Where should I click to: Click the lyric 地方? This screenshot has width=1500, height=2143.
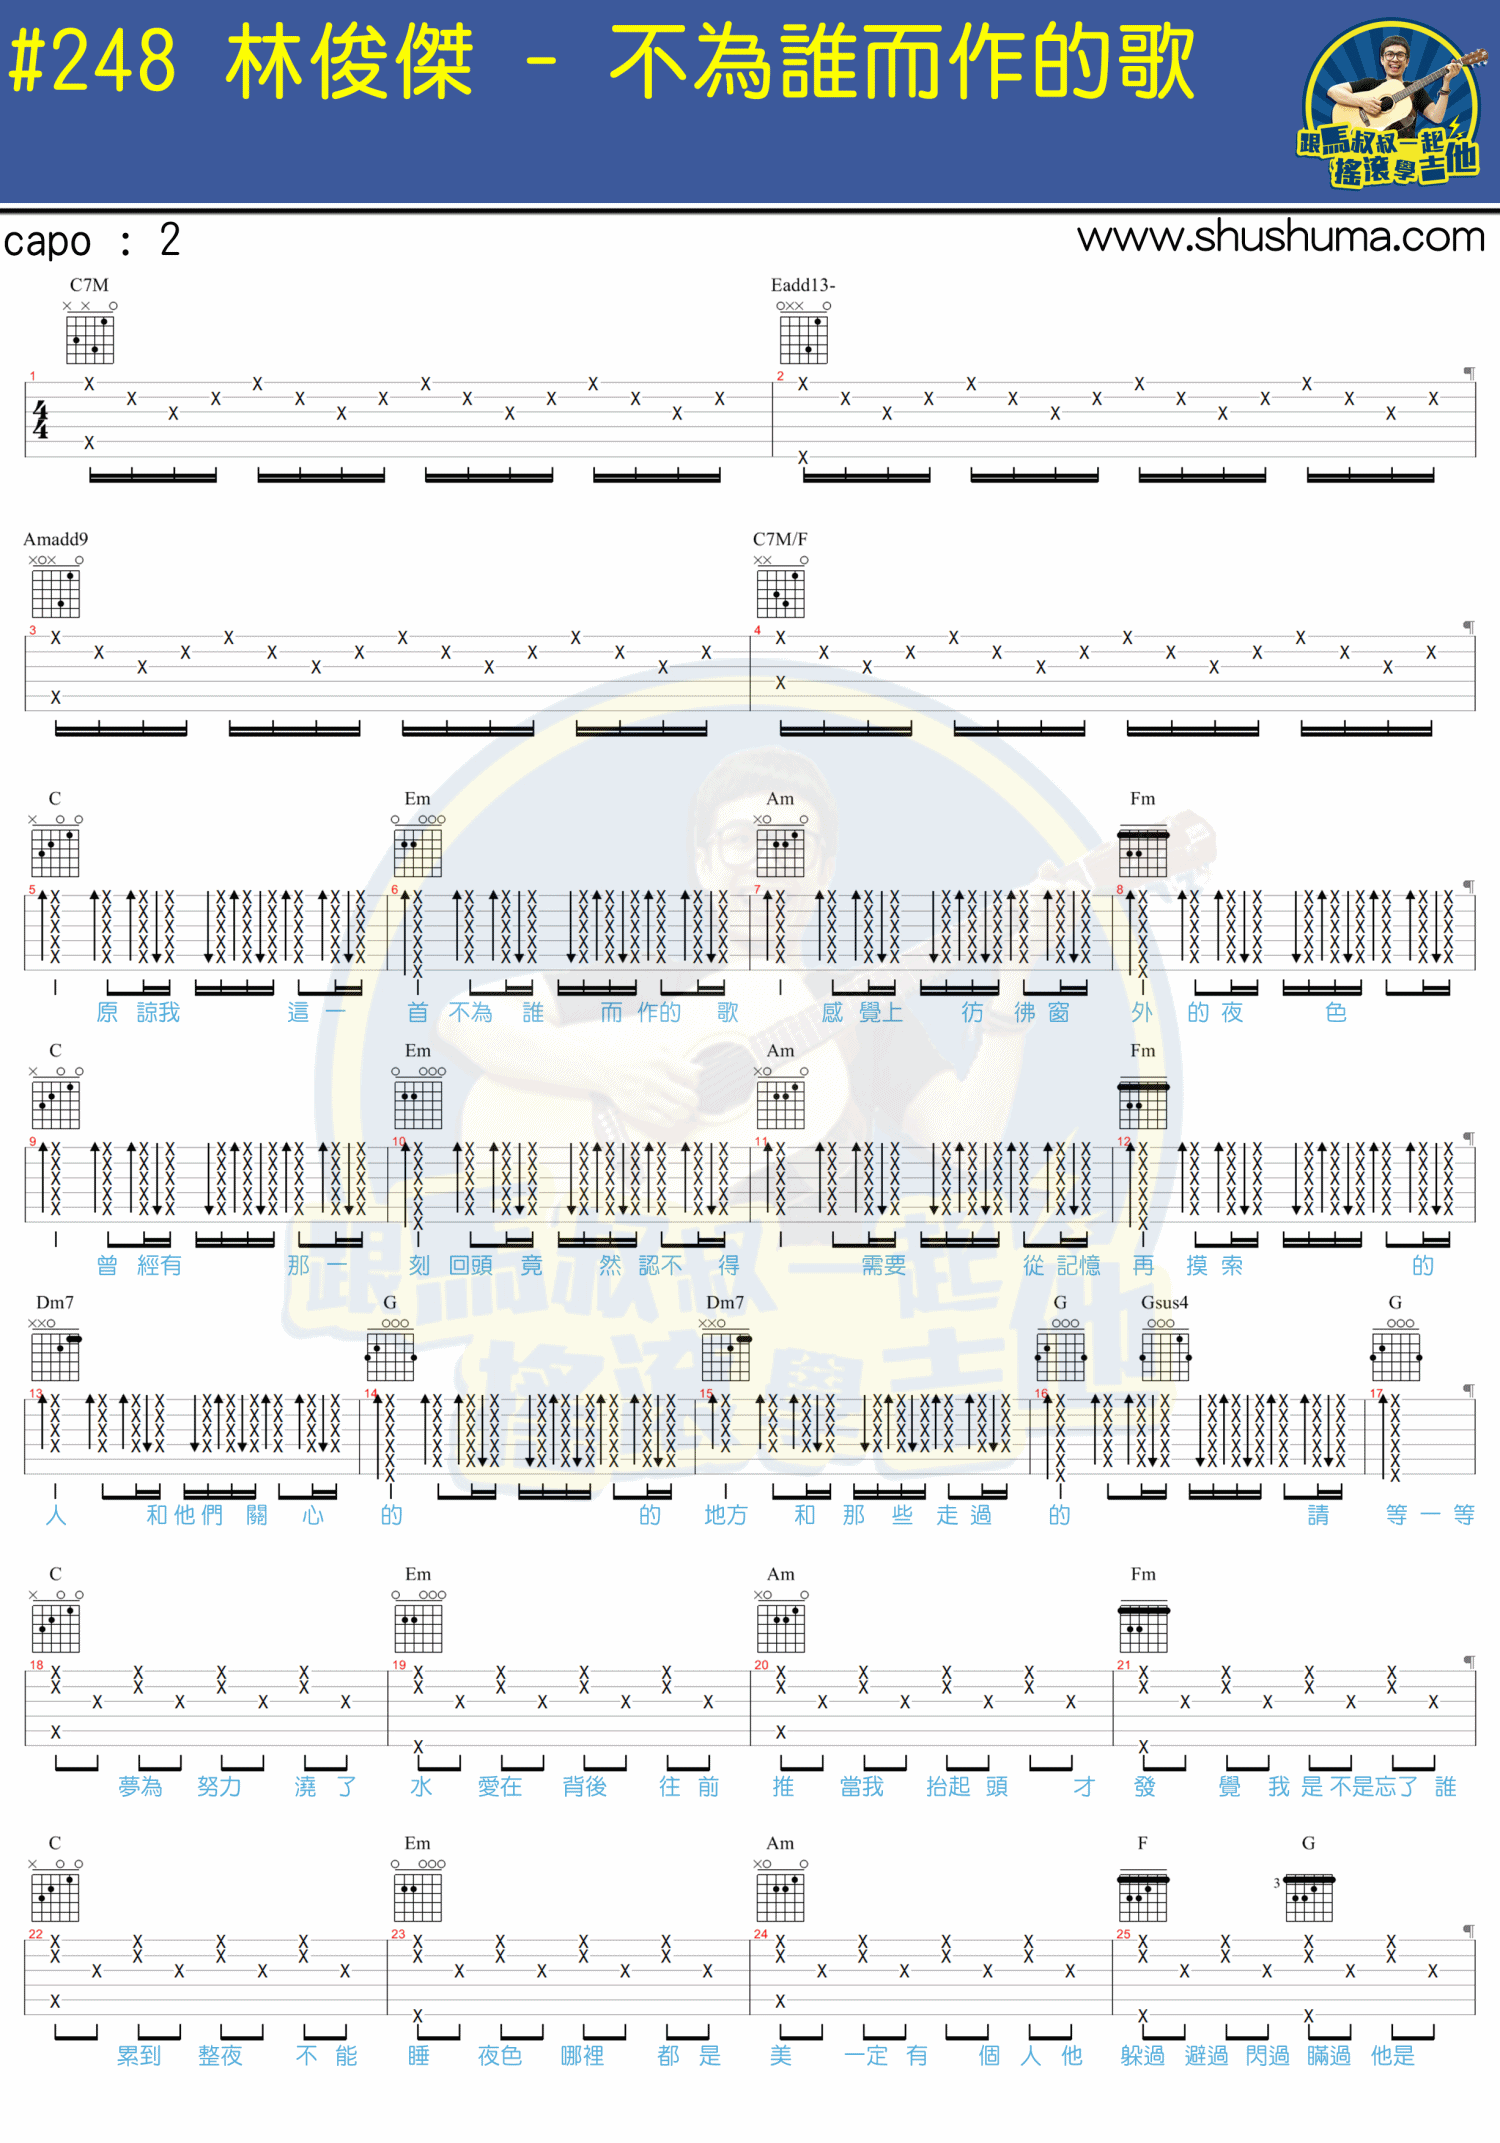[726, 1515]
